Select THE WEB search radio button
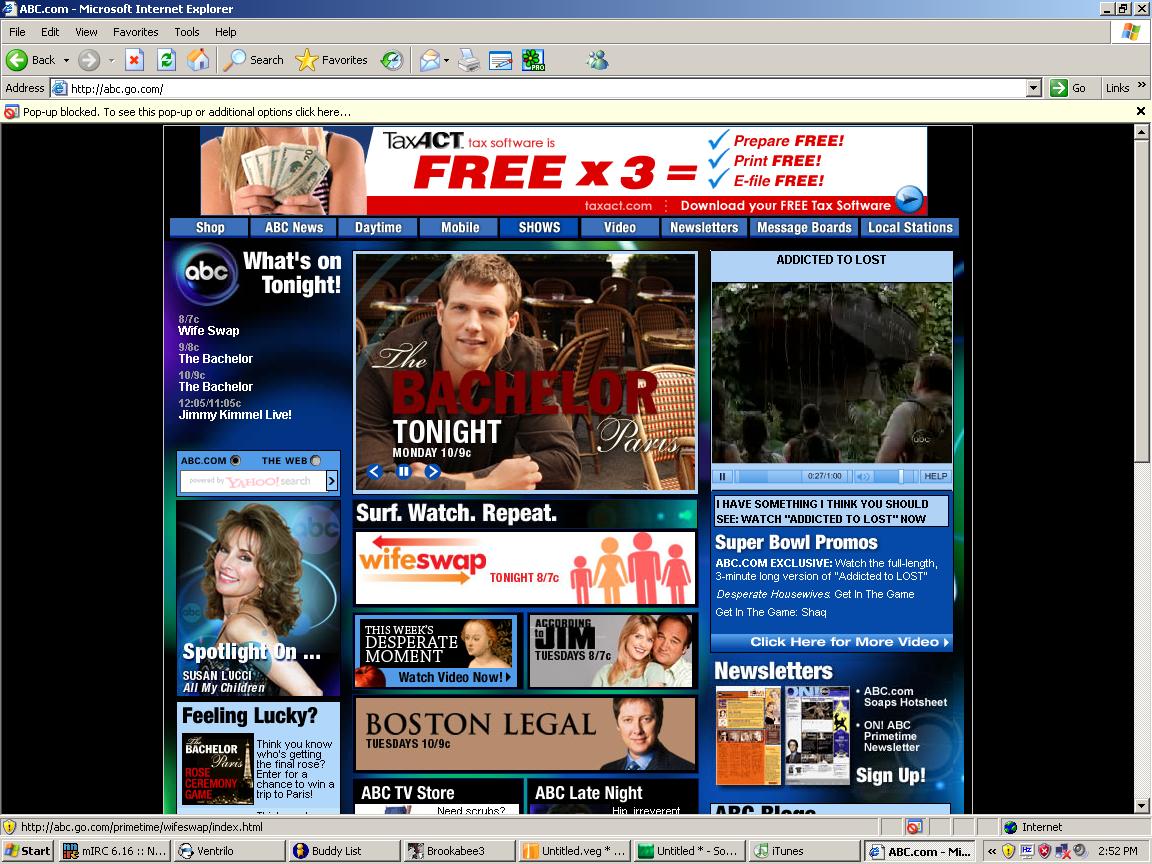Viewport: 1152px width, 864px height. point(316,461)
